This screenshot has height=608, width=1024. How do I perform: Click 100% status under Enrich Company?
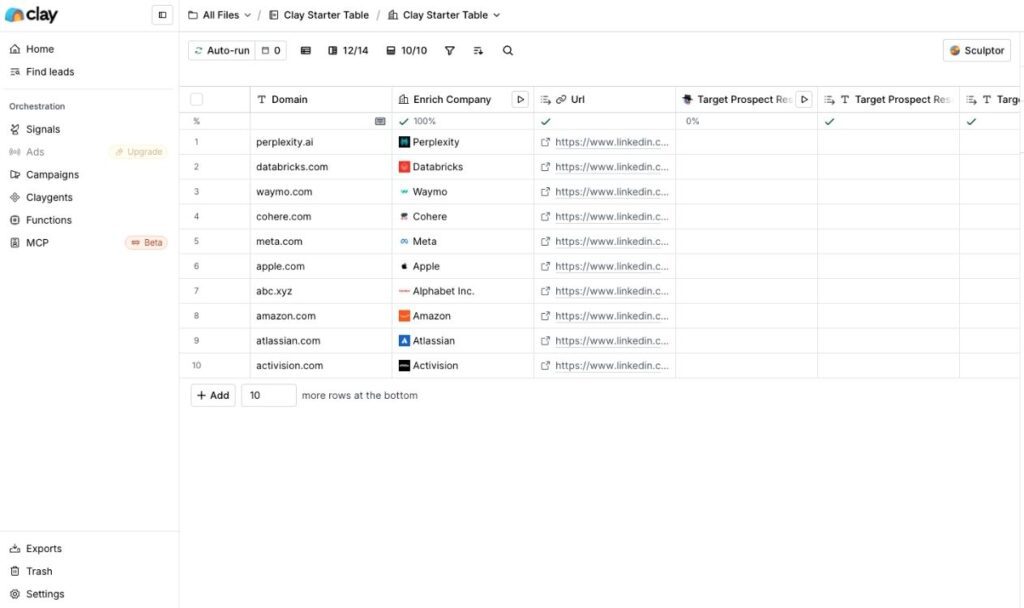tap(417, 121)
